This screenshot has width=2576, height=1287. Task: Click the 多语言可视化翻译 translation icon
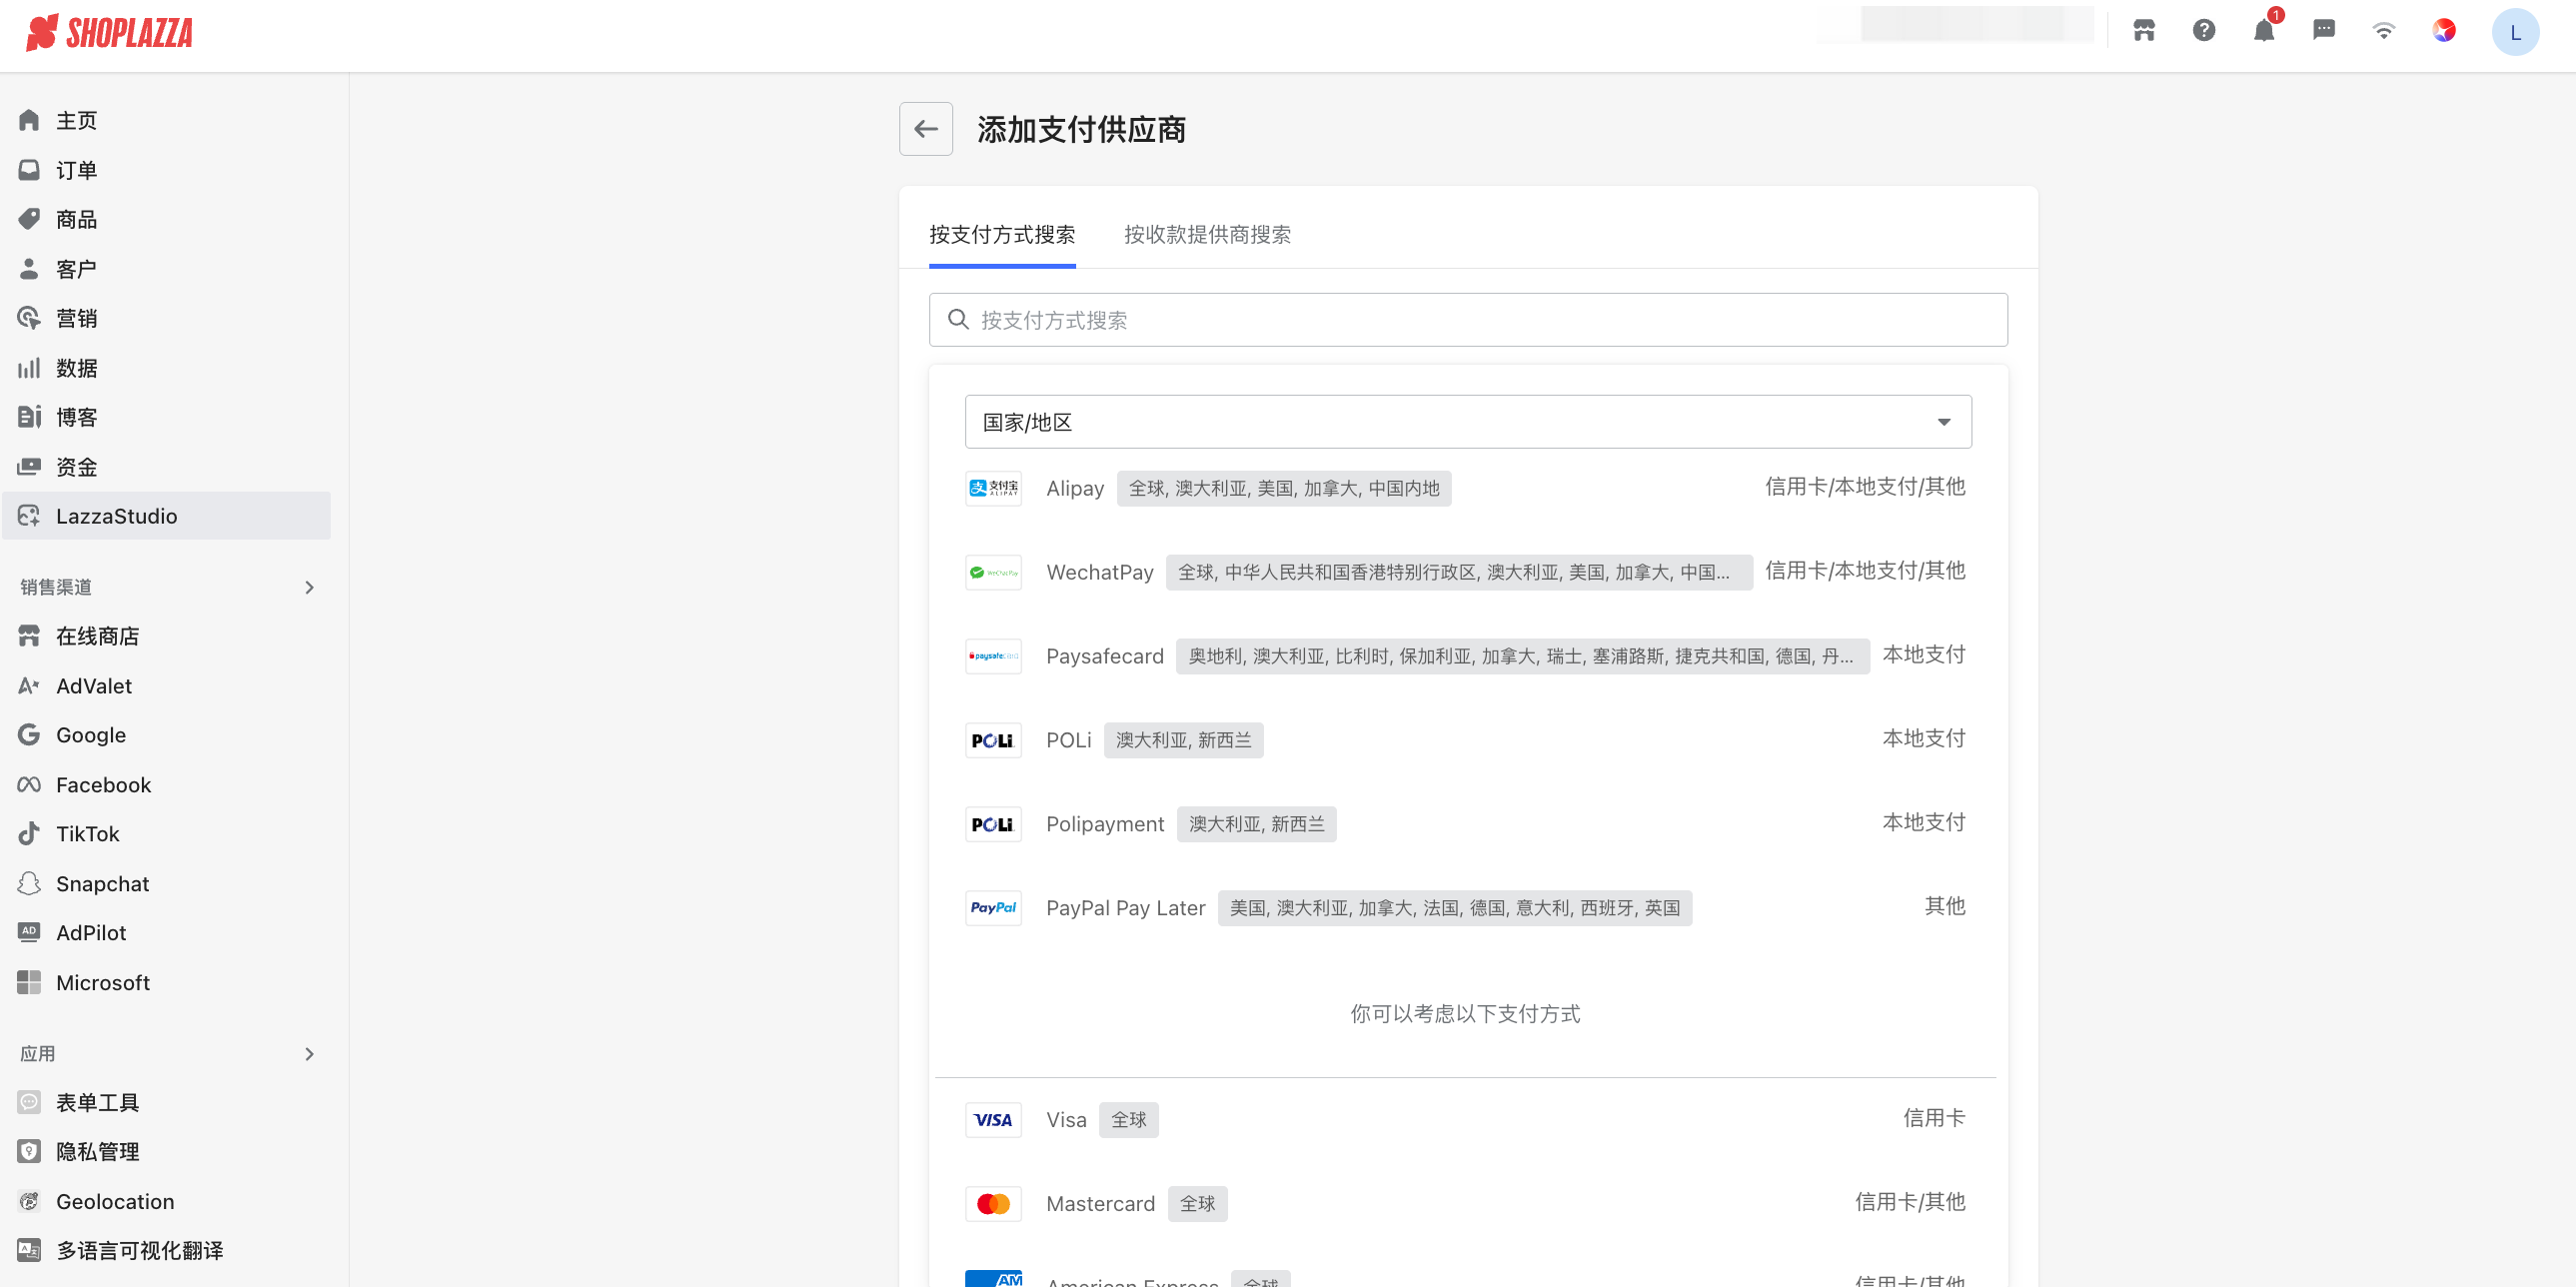tap(29, 1251)
